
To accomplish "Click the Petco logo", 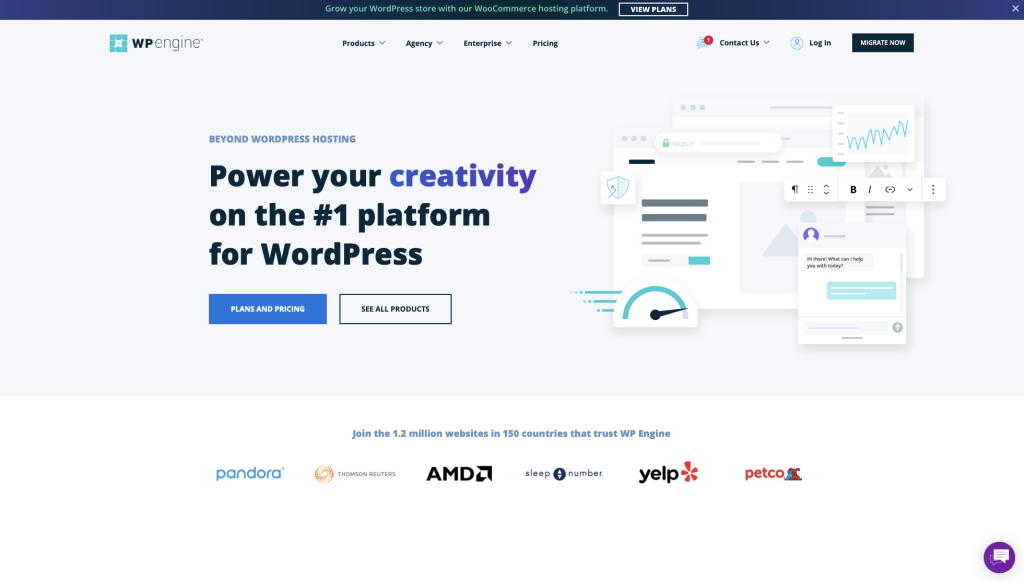I will pos(773,473).
